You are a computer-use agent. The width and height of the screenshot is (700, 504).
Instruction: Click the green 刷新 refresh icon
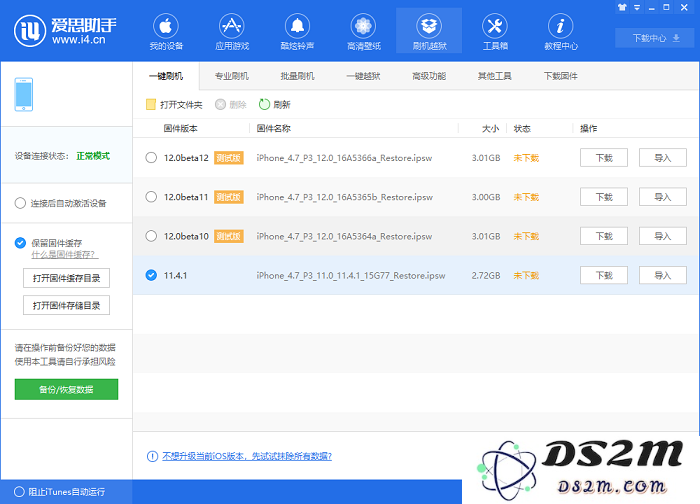point(264,104)
